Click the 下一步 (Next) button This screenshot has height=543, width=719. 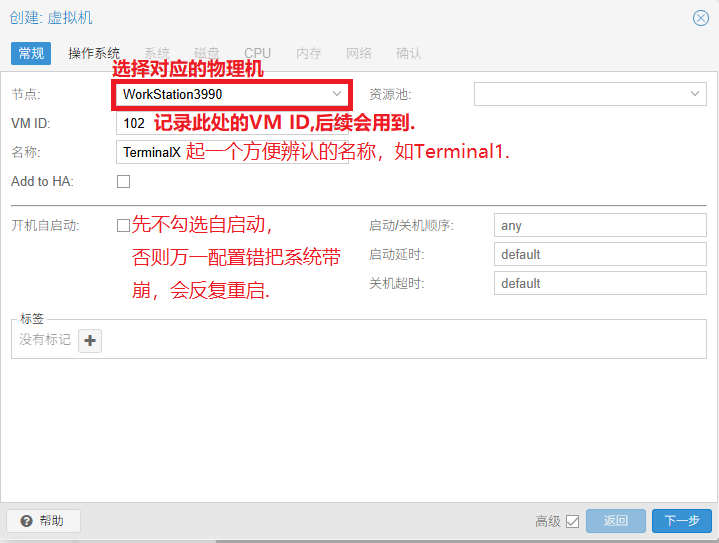(x=682, y=521)
